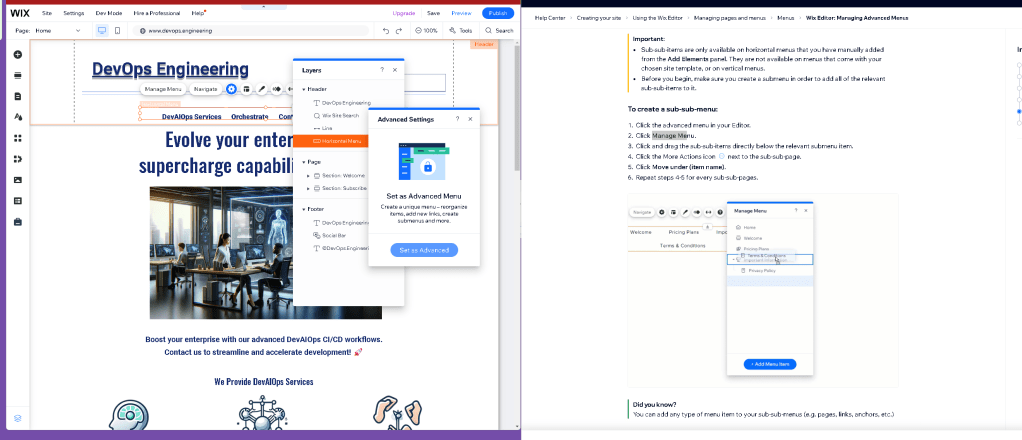Open the Settings menu
Screen dimensions: 1022x440
click(x=74, y=13)
